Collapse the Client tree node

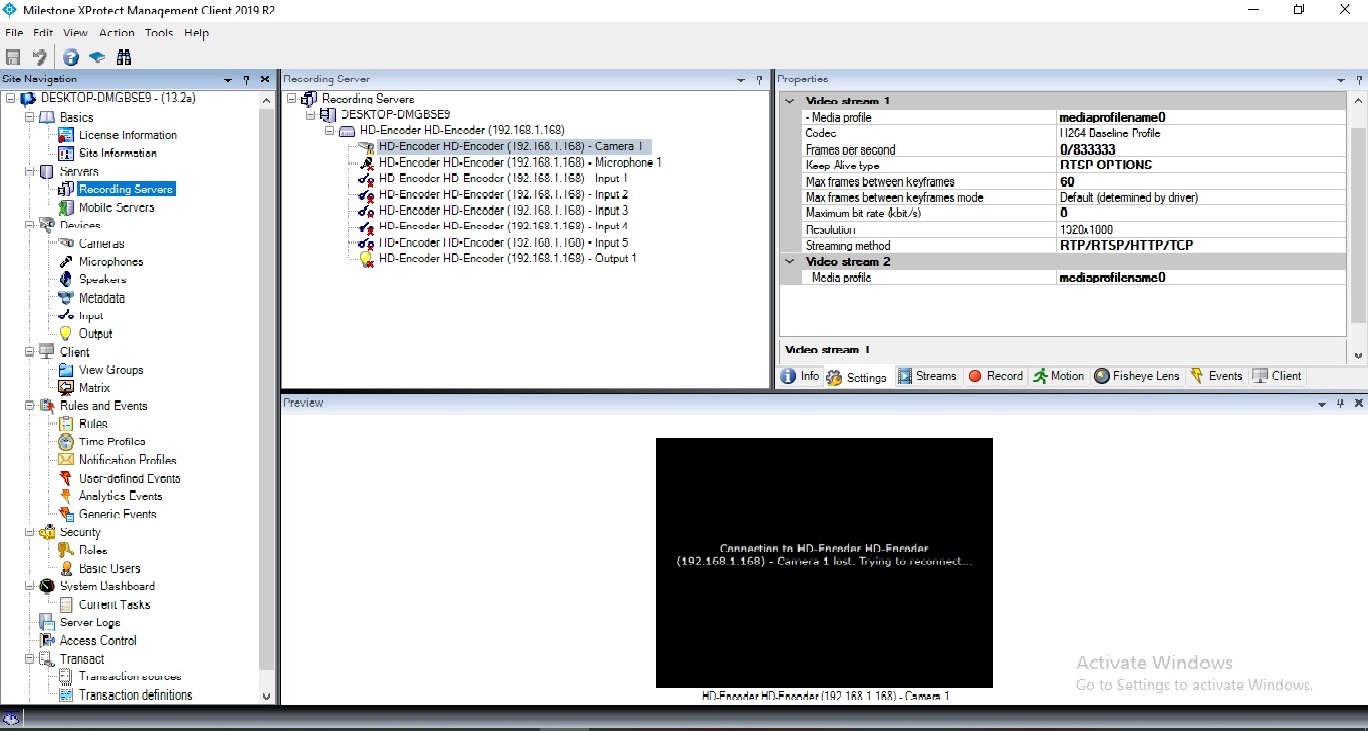tap(29, 351)
